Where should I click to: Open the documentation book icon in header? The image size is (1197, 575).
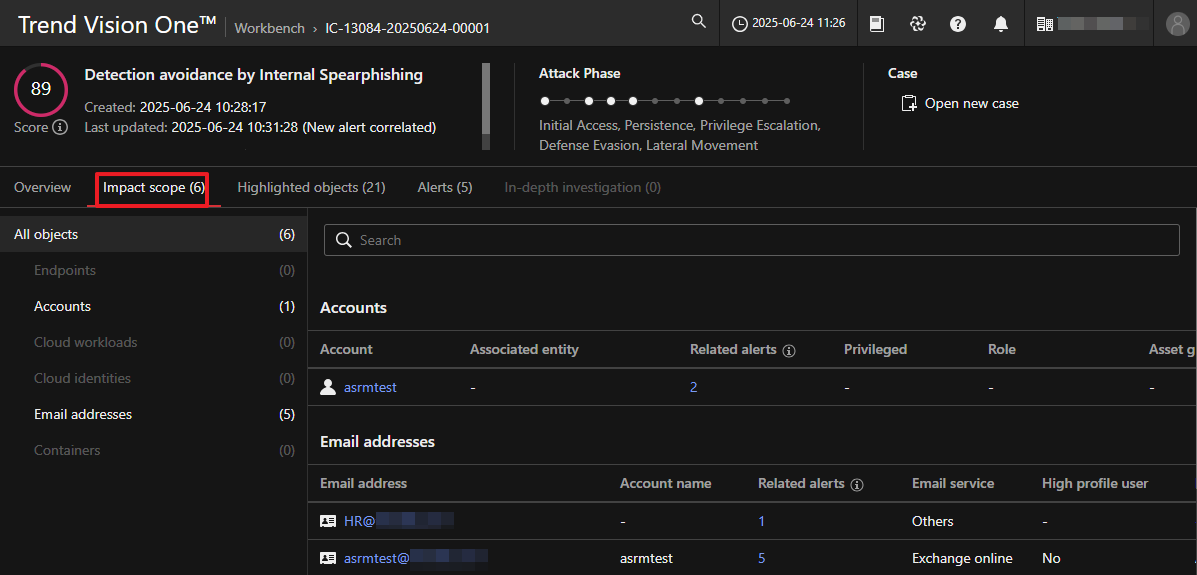[877, 24]
